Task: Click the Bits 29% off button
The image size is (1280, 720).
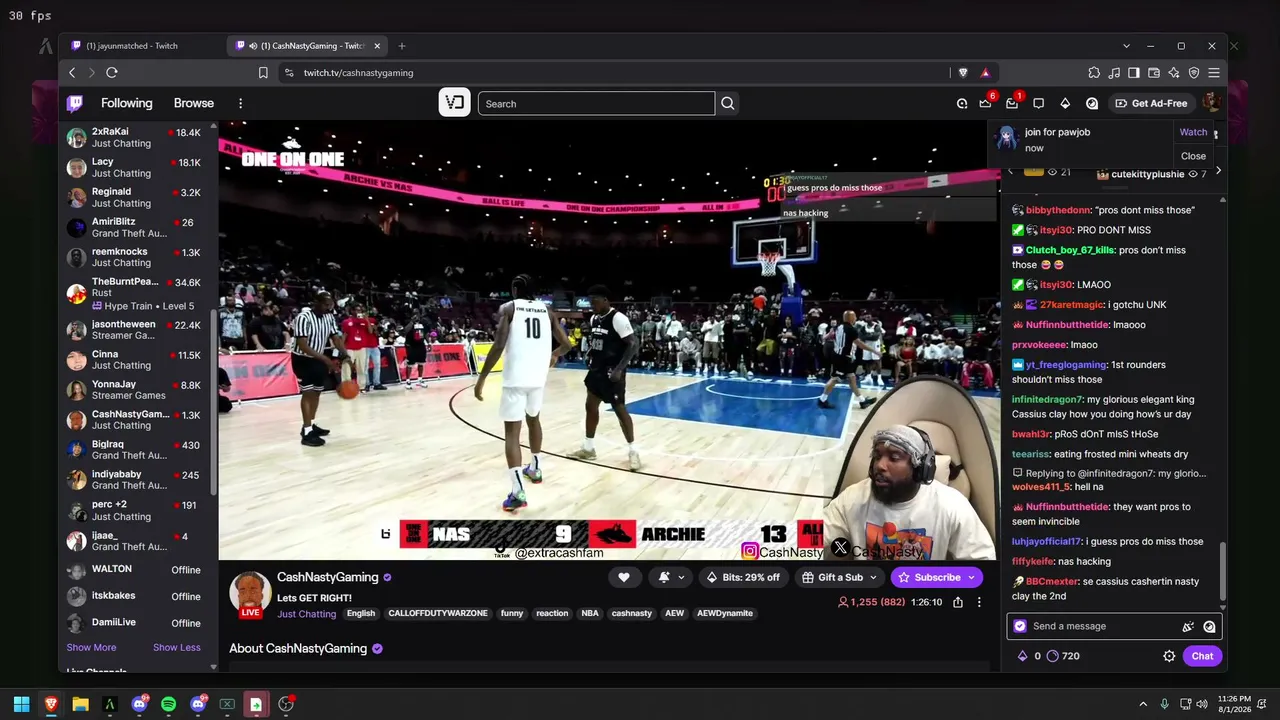Action: pyautogui.click(x=743, y=577)
